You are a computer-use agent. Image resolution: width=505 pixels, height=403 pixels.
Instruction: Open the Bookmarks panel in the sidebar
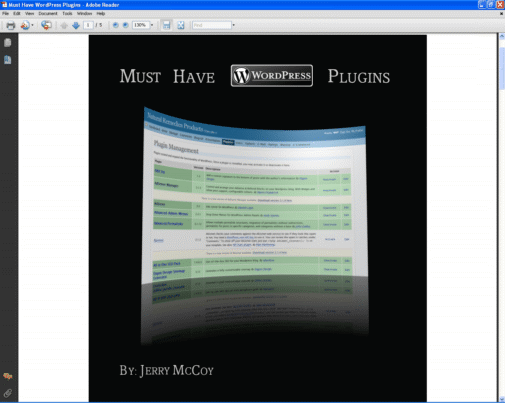pos(8,60)
